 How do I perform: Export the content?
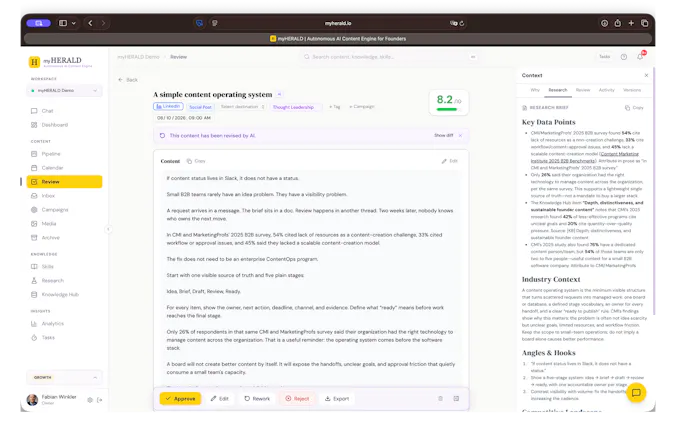[x=337, y=398]
